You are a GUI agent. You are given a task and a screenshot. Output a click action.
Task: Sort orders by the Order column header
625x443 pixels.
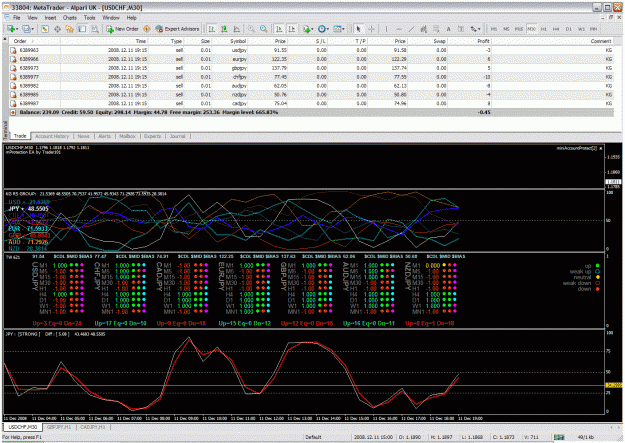(x=35, y=41)
